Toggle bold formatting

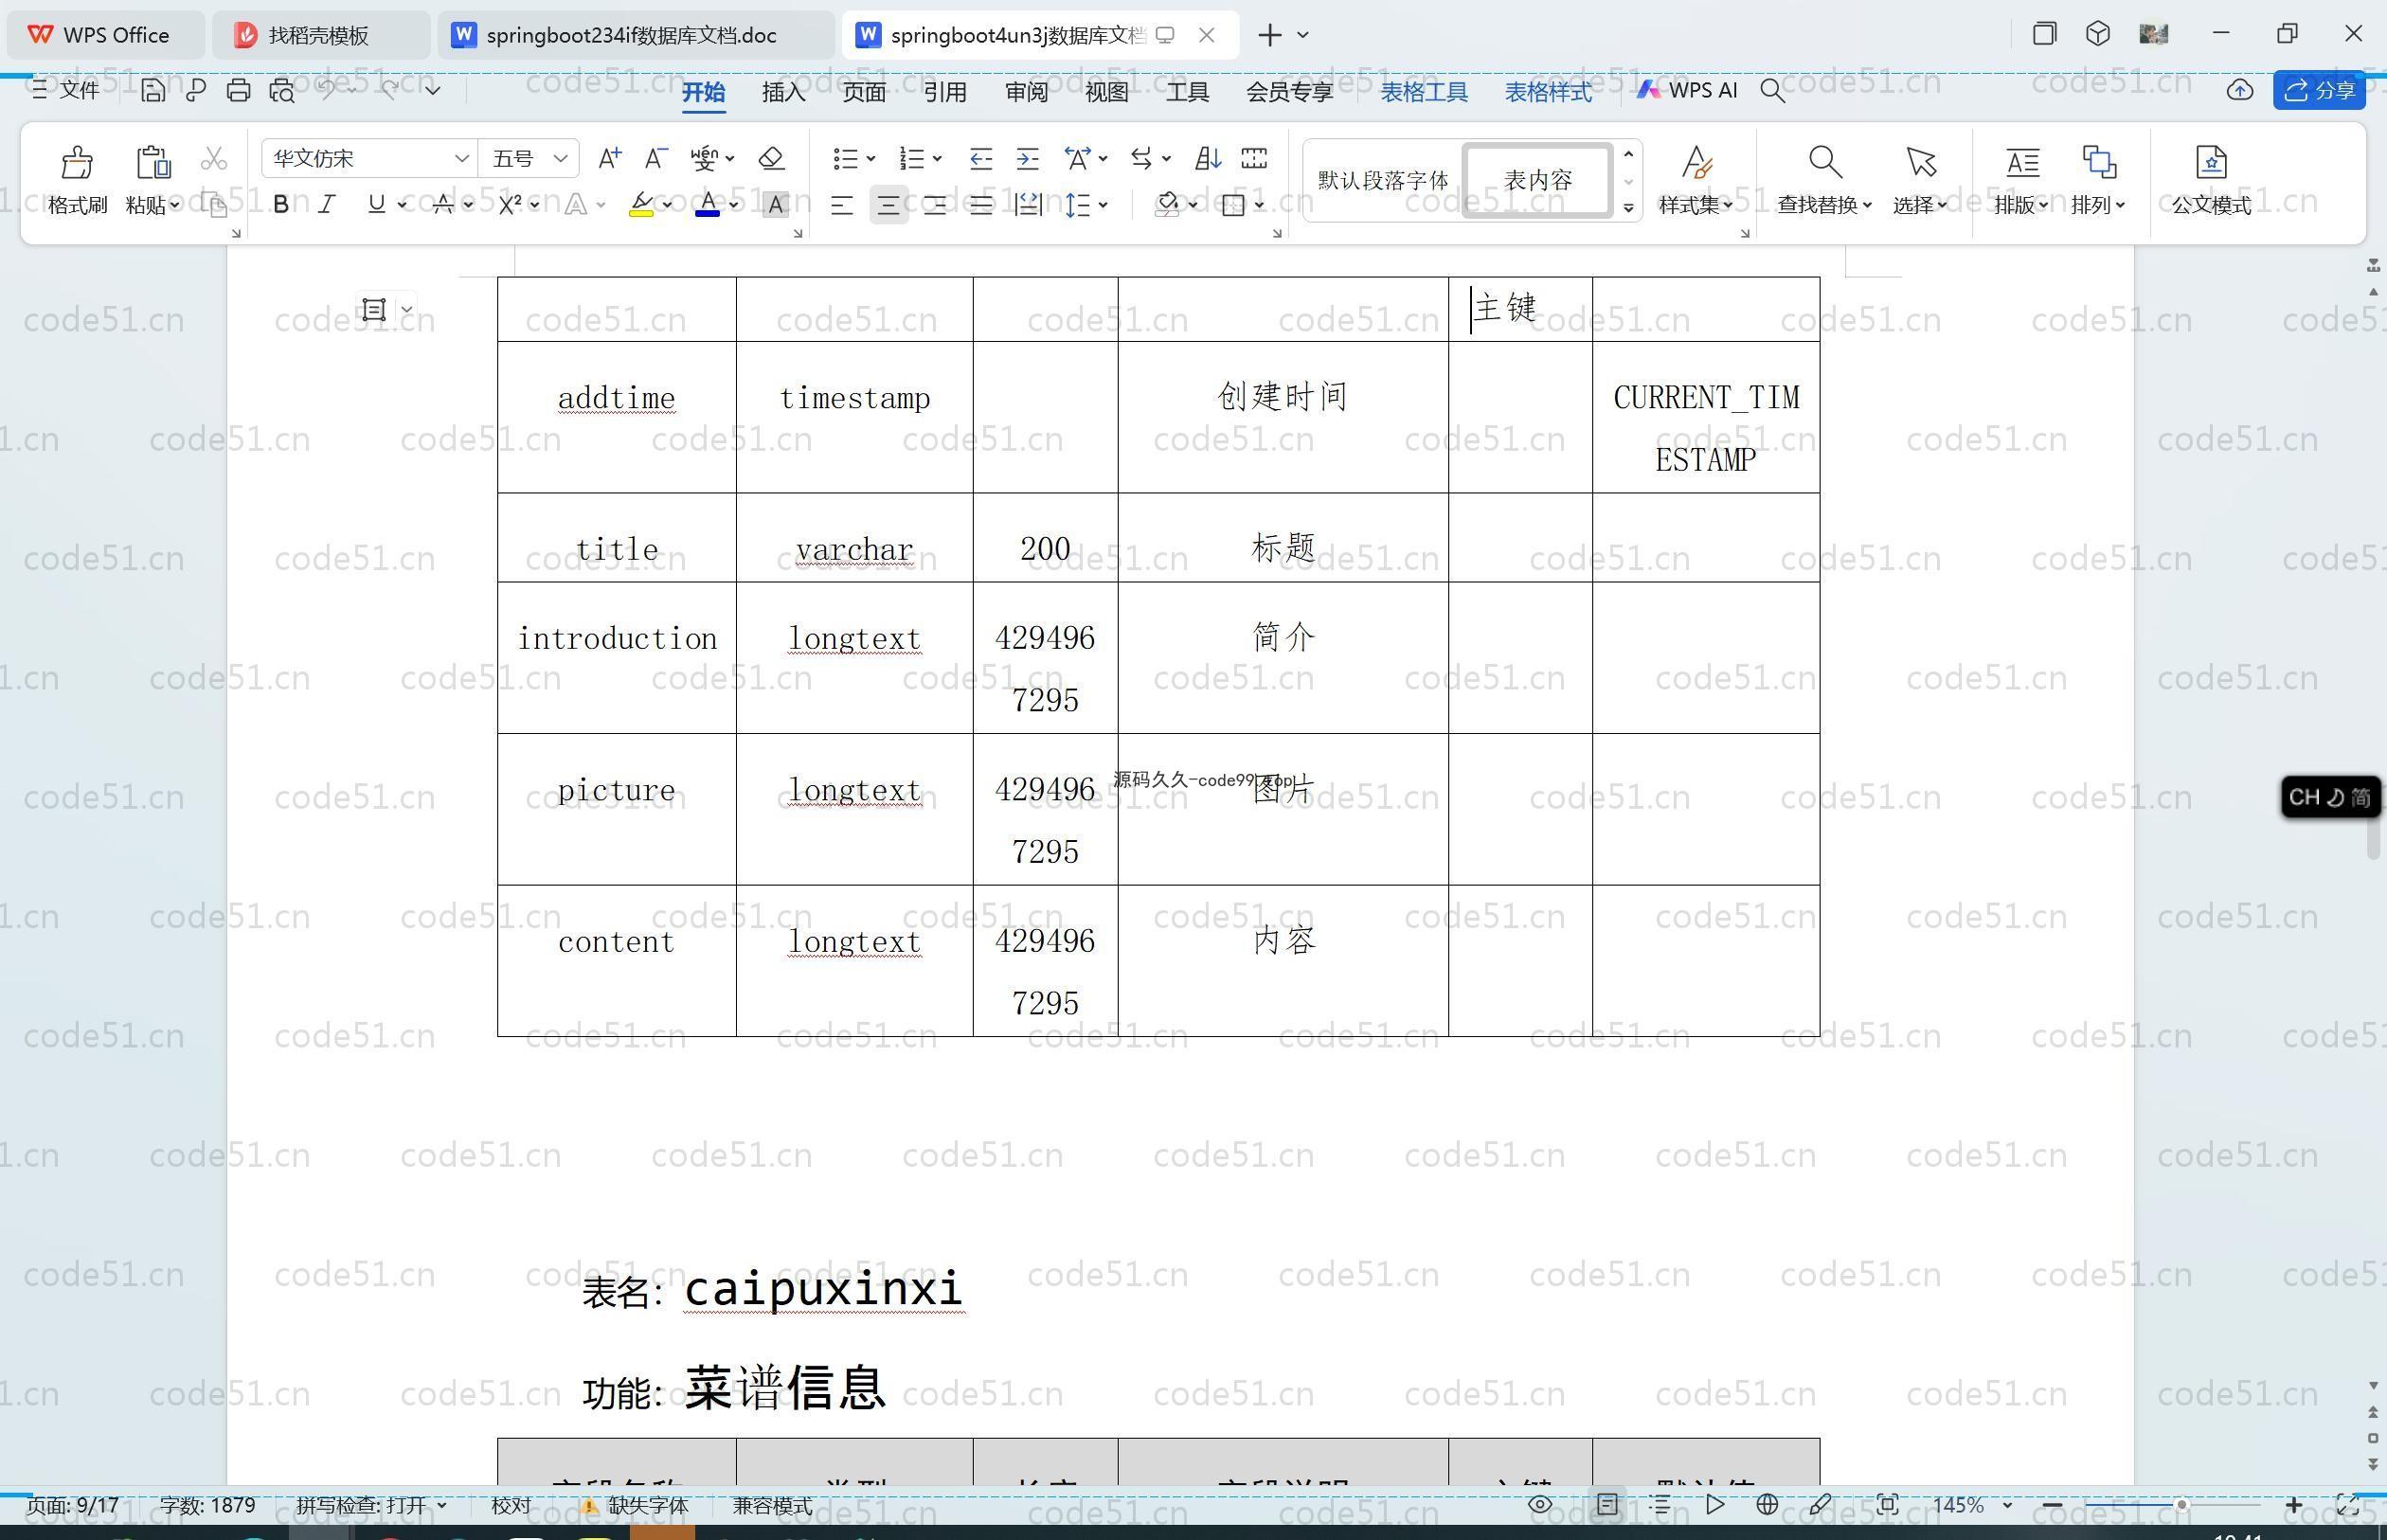coord(281,205)
